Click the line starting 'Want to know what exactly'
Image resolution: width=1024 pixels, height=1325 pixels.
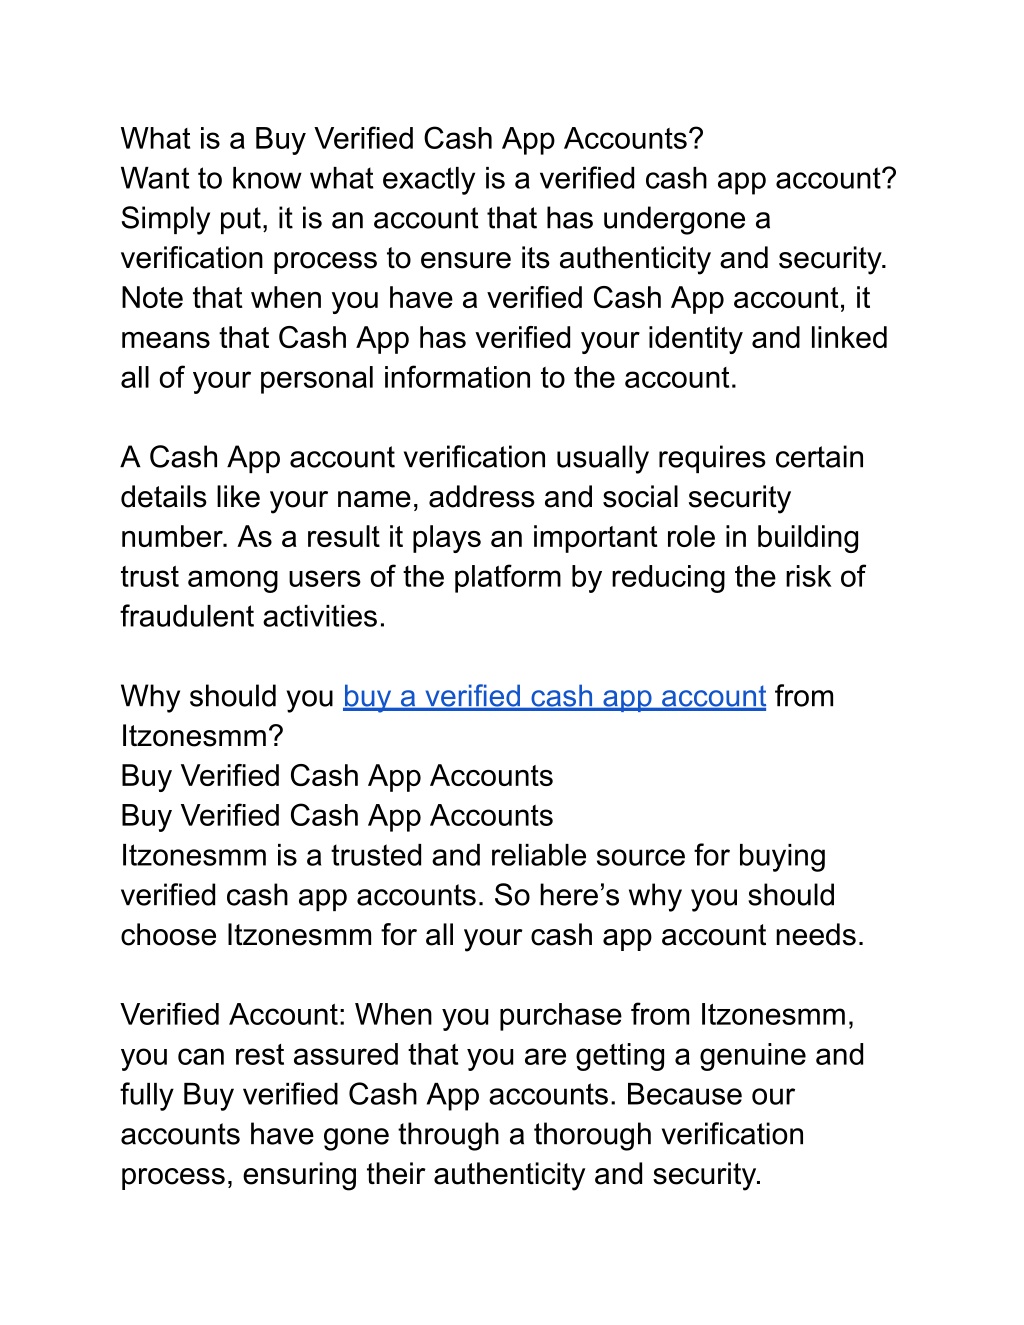tap(508, 179)
